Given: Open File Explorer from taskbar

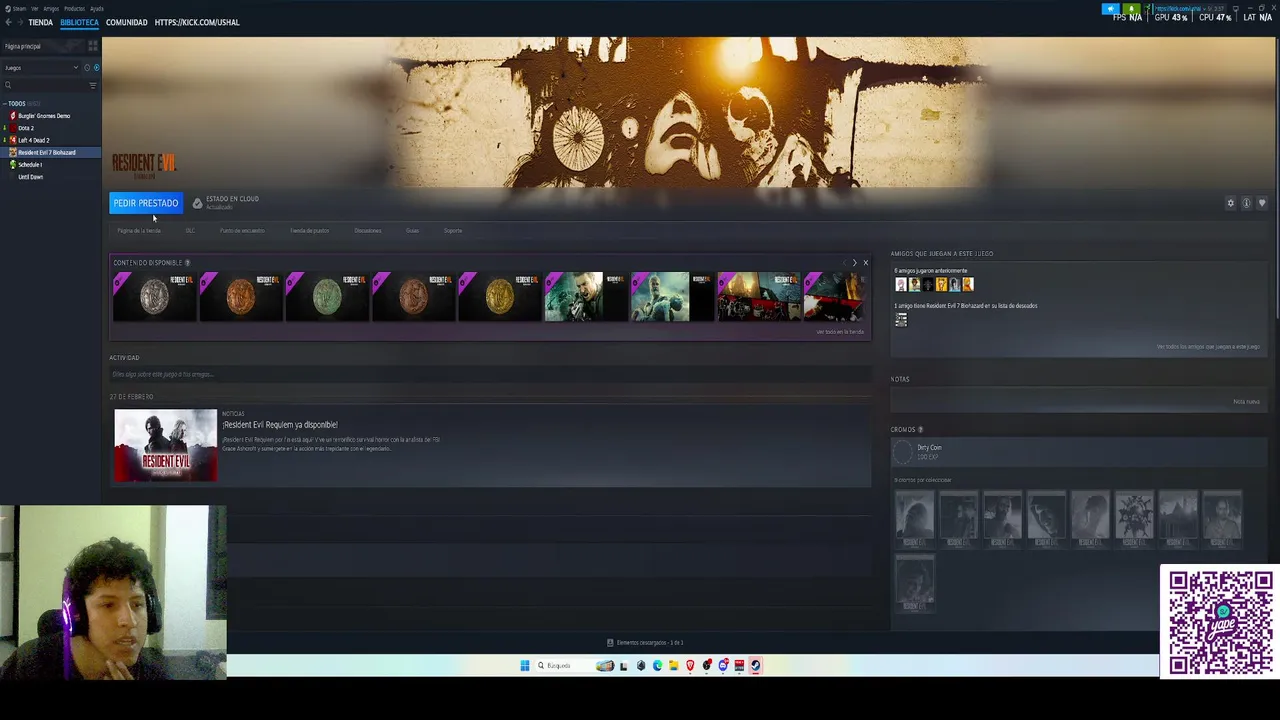Looking at the screenshot, I should tap(674, 666).
